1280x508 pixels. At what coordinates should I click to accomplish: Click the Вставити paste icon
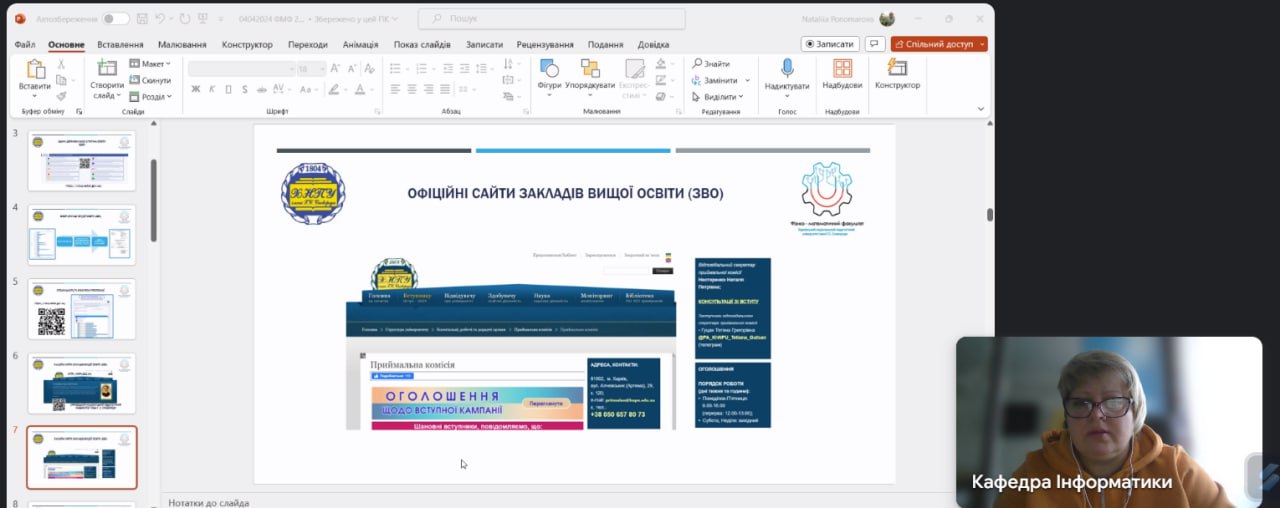click(35, 69)
